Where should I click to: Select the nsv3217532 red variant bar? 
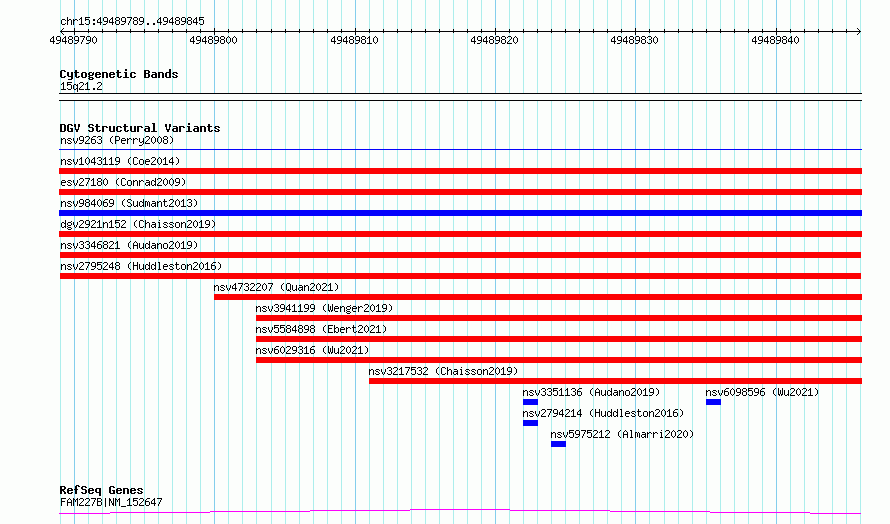click(x=615, y=381)
